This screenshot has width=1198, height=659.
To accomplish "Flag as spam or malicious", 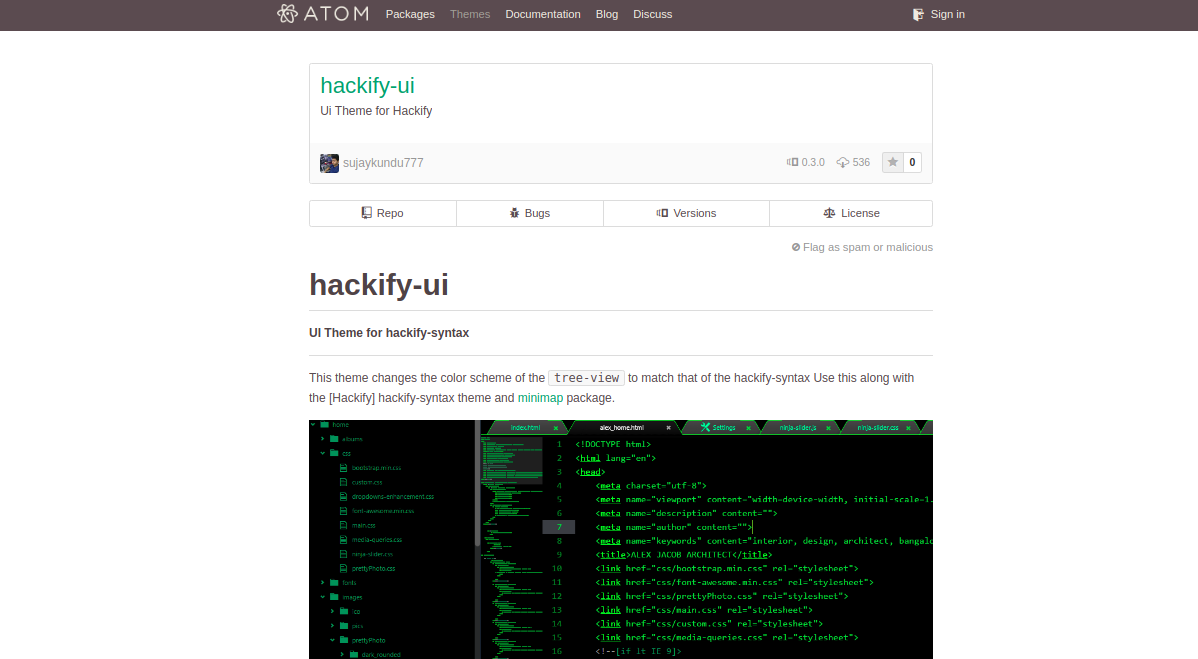I will click(x=862, y=247).
